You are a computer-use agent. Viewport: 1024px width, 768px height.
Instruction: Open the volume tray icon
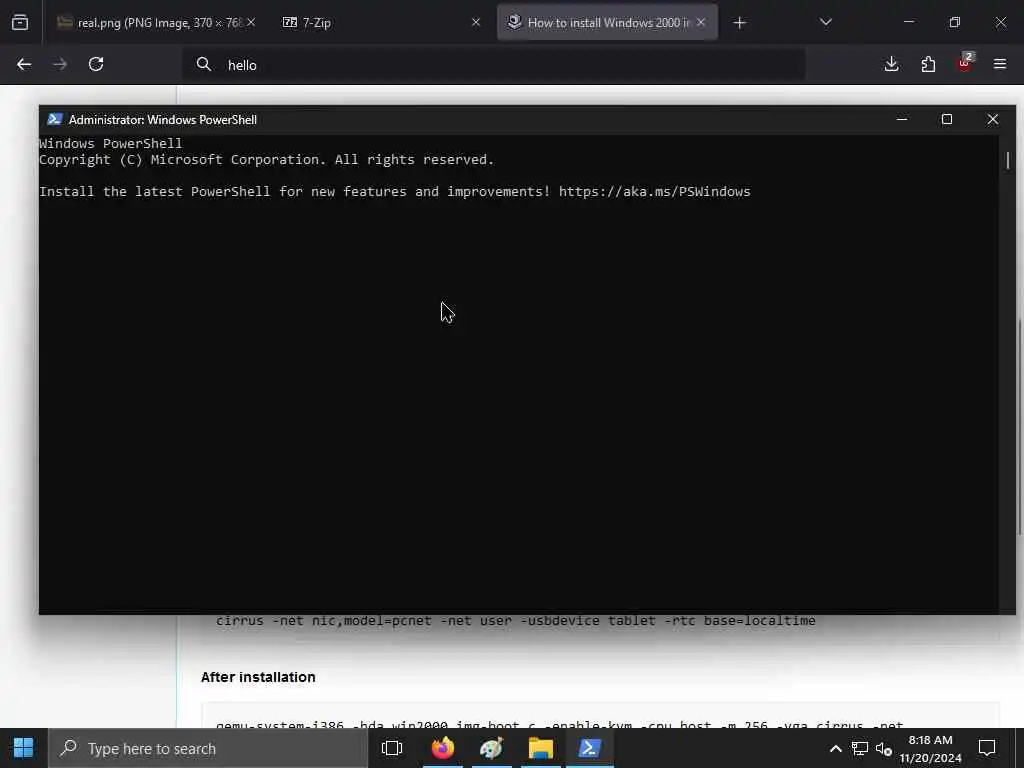pos(883,748)
